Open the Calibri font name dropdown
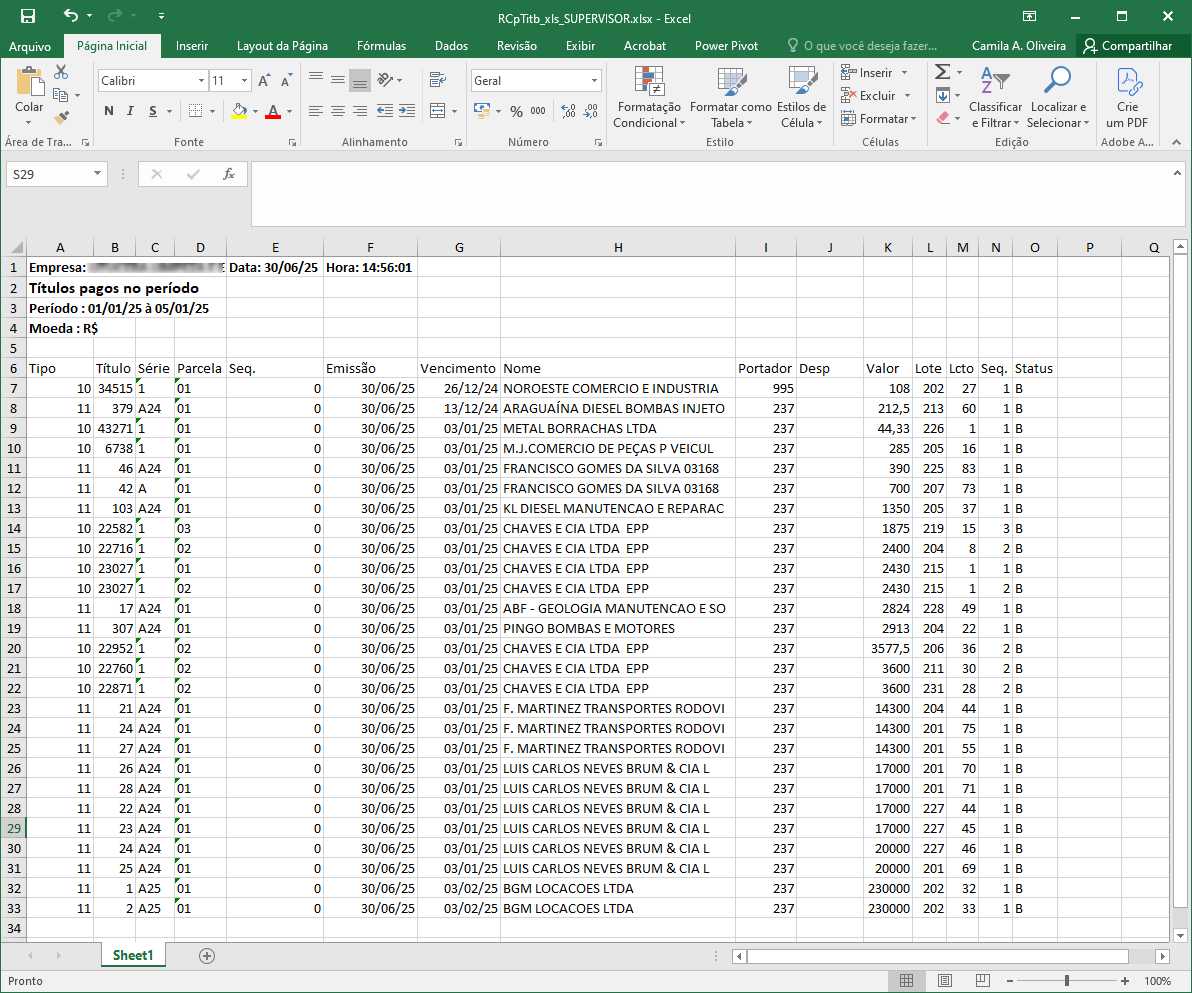The width and height of the screenshot is (1192, 993). click(x=201, y=81)
